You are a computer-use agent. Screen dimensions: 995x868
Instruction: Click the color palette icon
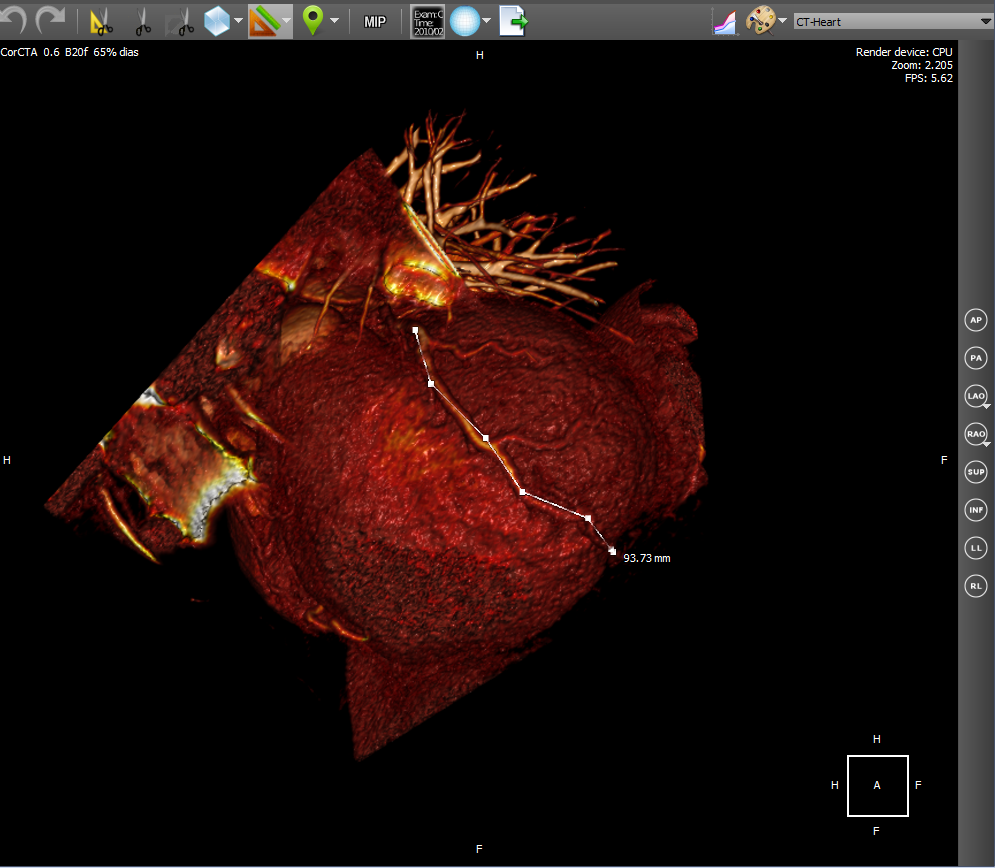click(x=761, y=21)
